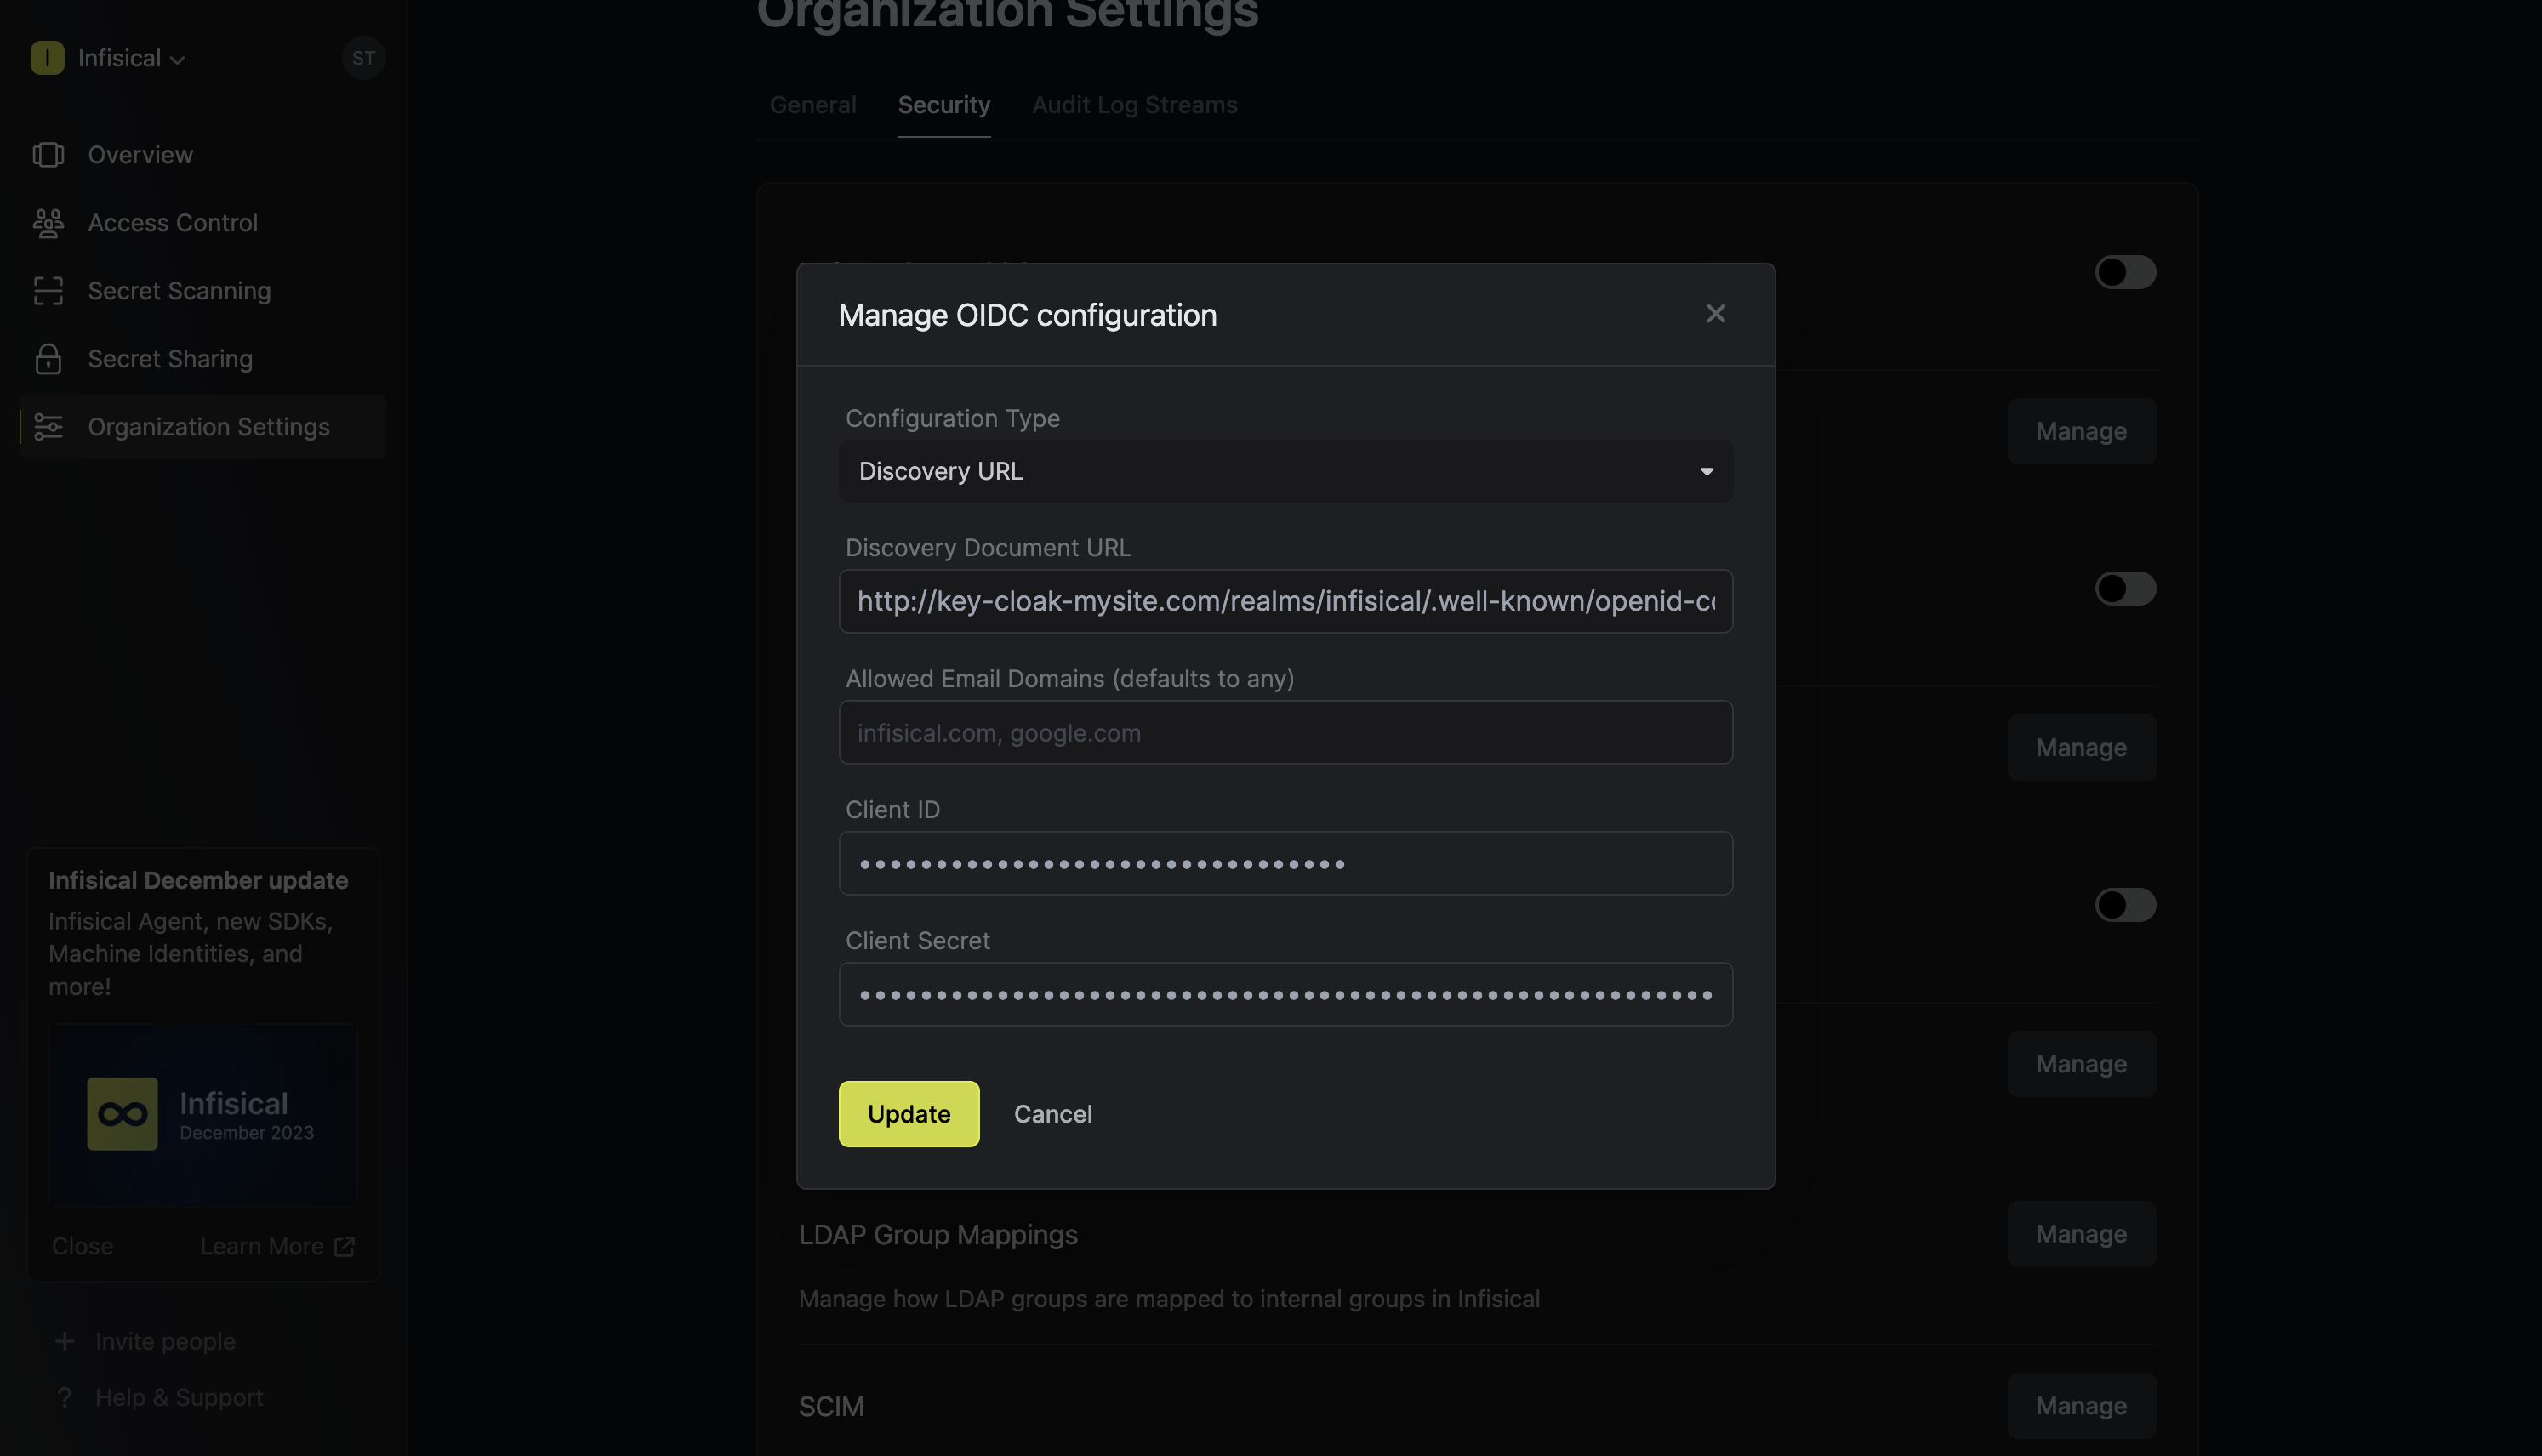Click the Overview sidebar icon
This screenshot has width=2542, height=1456.
point(48,155)
